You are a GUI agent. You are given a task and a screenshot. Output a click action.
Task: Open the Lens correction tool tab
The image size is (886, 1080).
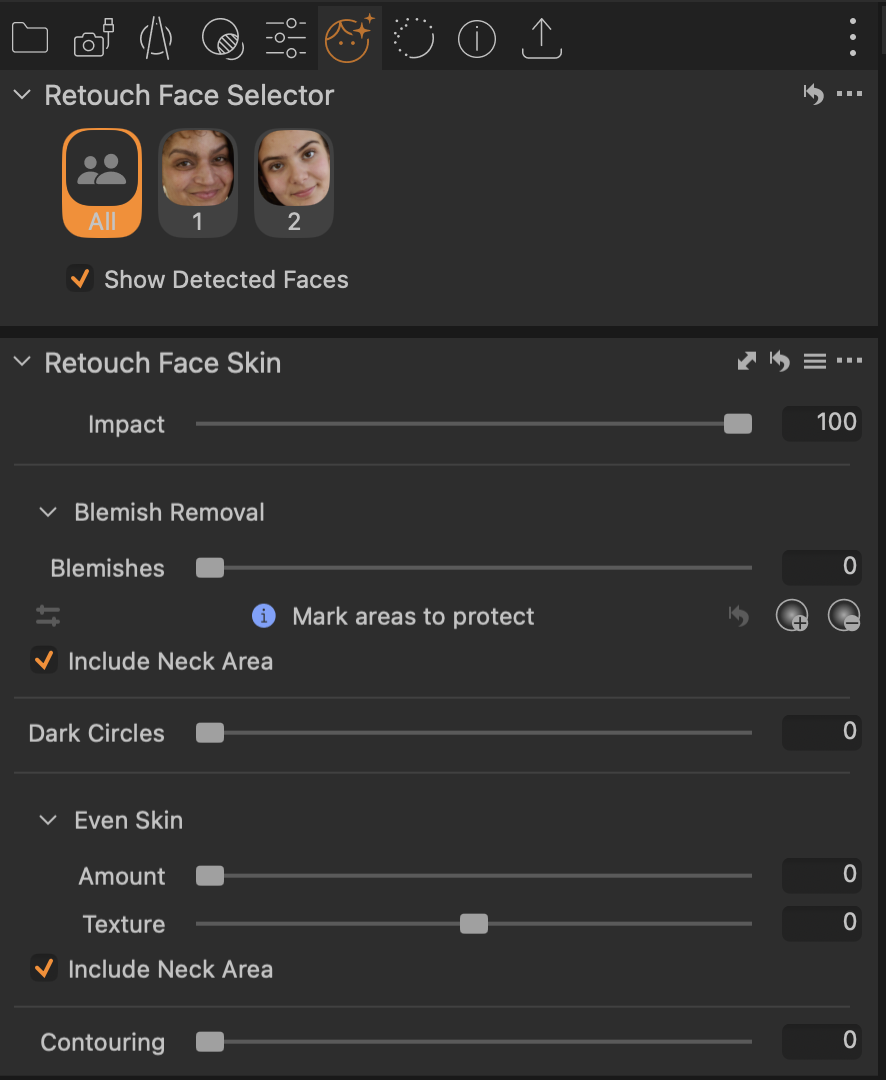157,37
